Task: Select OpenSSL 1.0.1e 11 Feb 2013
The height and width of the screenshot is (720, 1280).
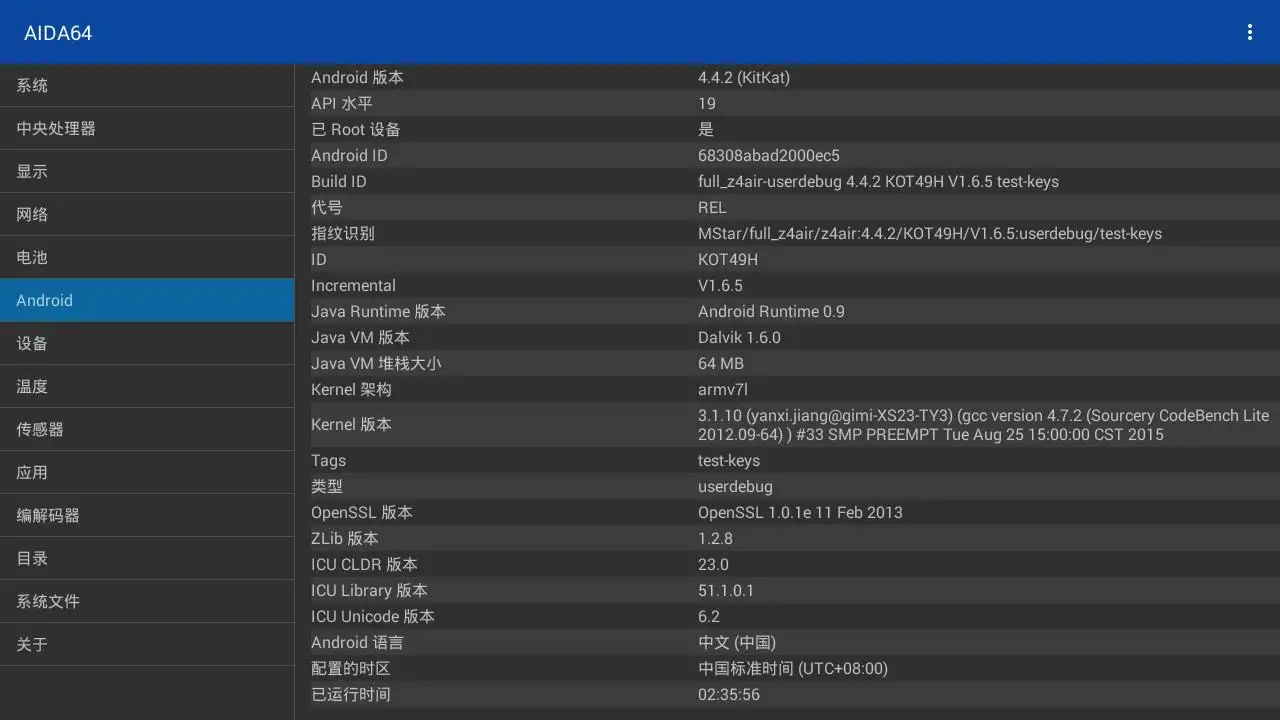Action: click(800, 512)
